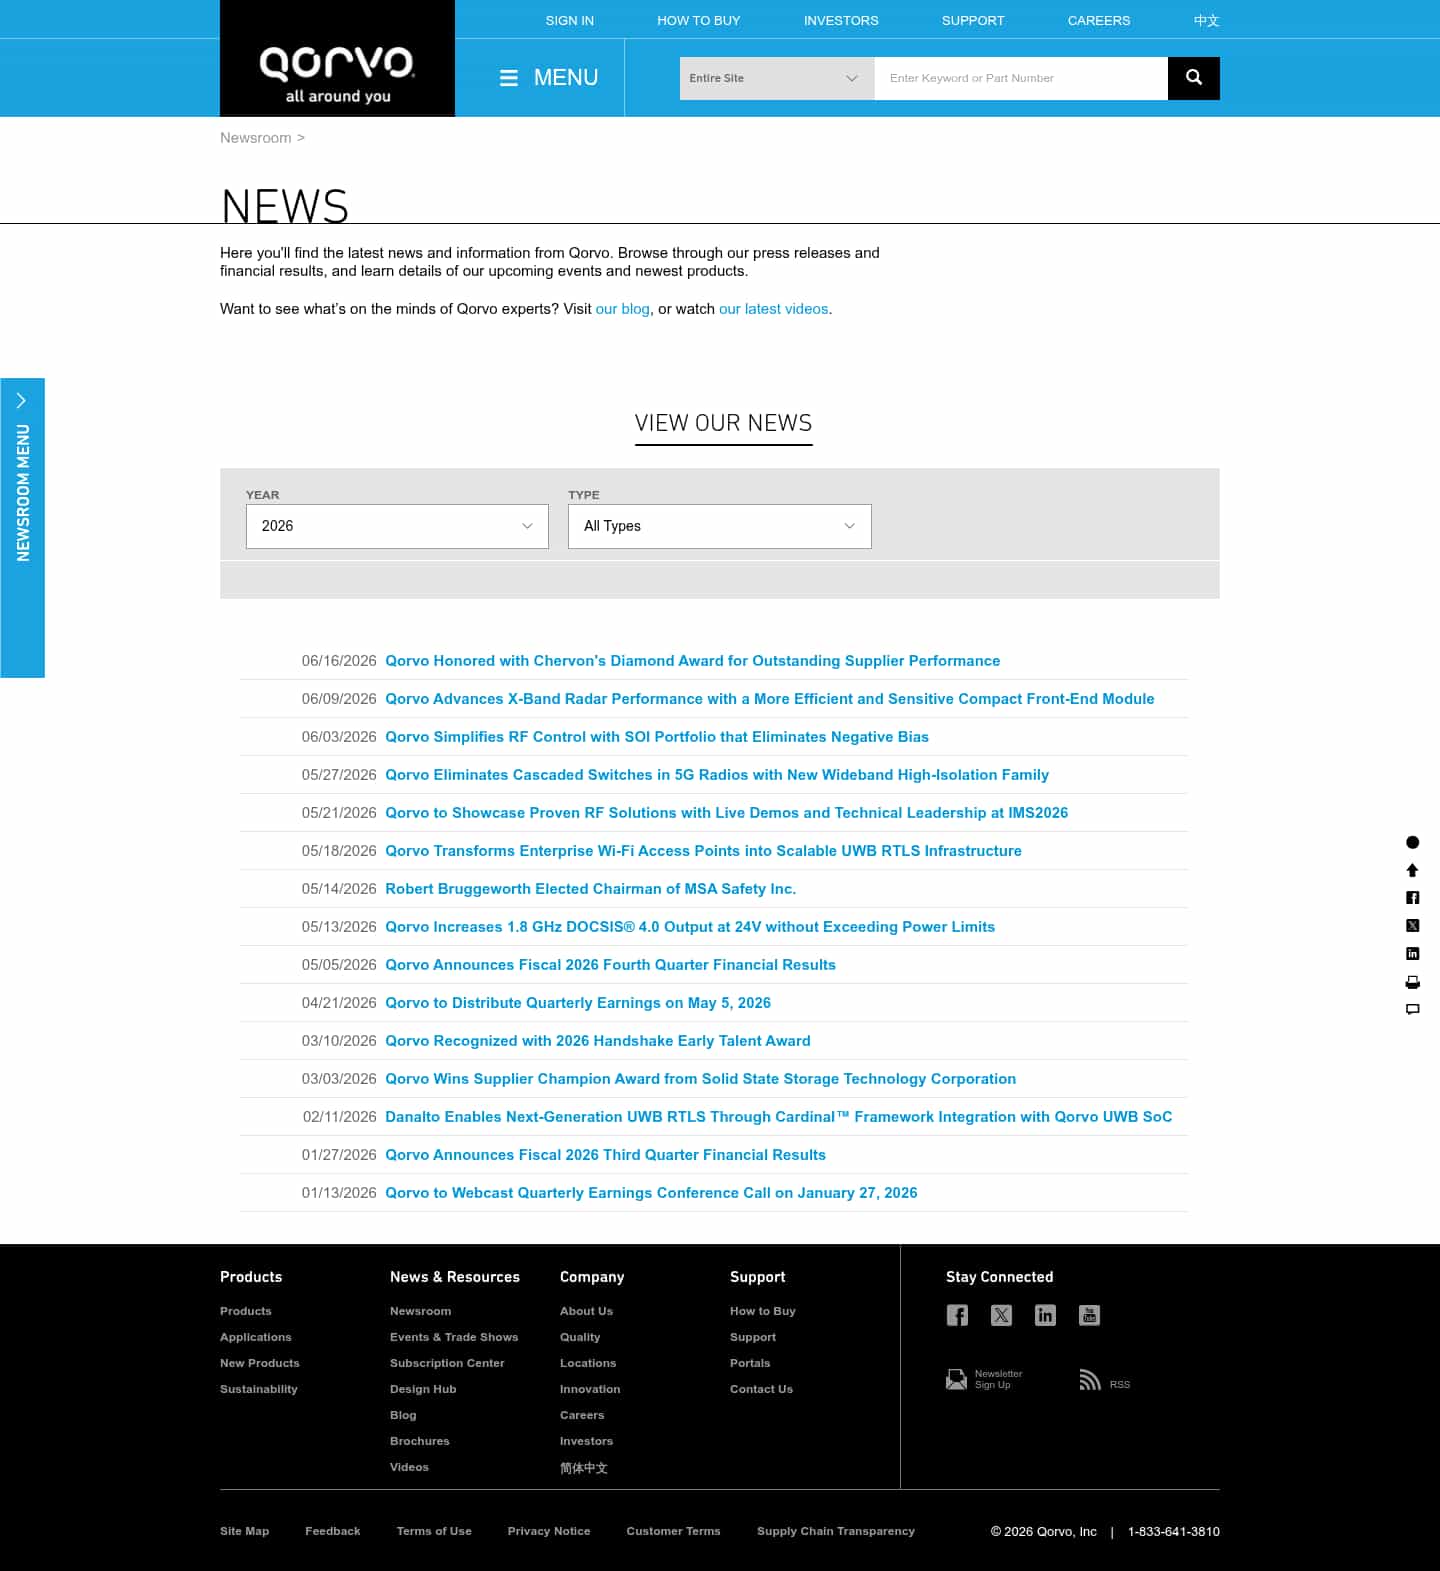Open CAREERS top navigation item
This screenshot has width=1440, height=1571.
pyautogui.click(x=1099, y=20)
